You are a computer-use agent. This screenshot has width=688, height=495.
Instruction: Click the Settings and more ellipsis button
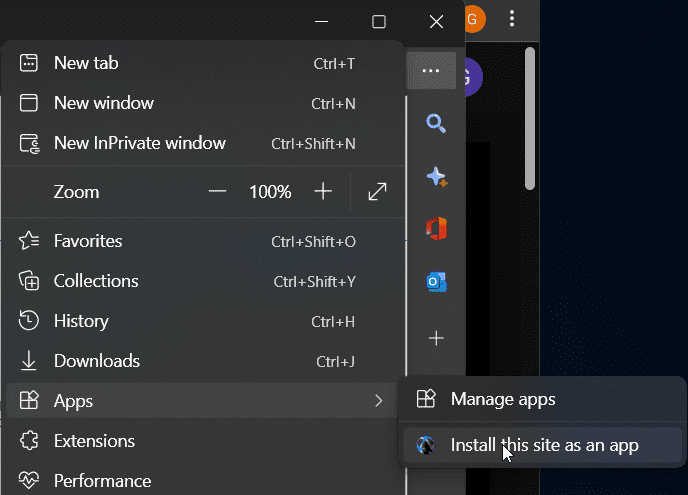coord(431,71)
